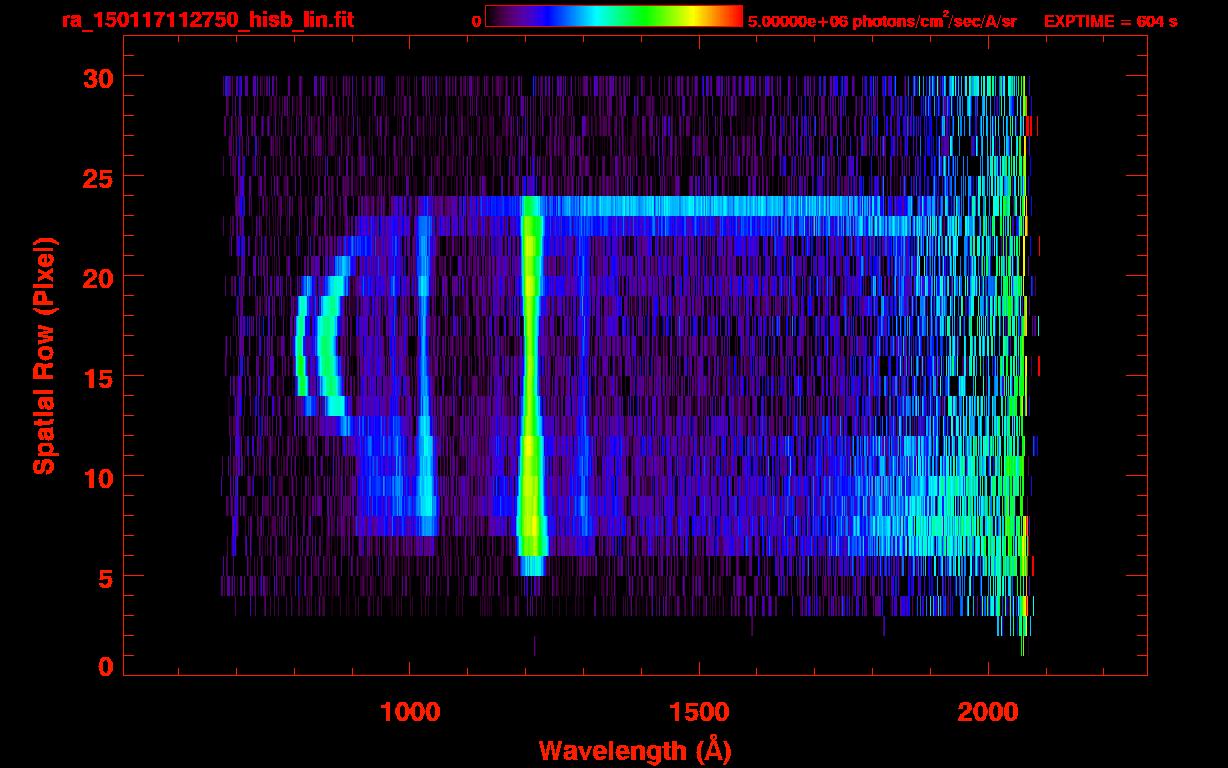Click the colorbar minimum label 0
1228x768 pixels.
tap(476, 21)
